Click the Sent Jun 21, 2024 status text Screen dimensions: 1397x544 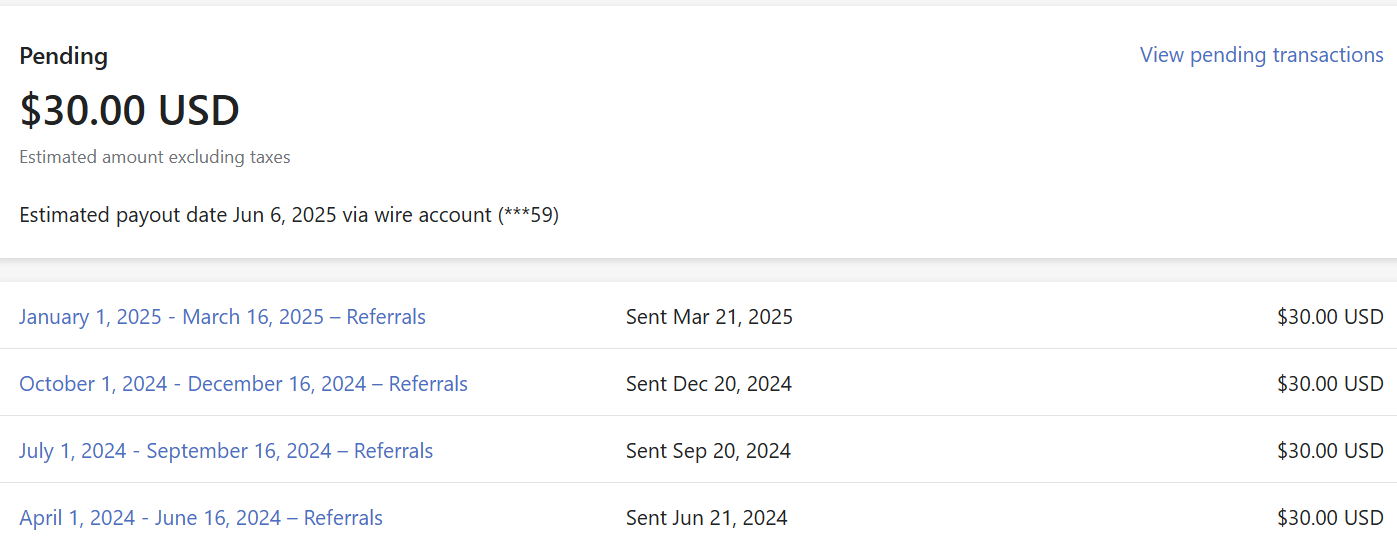pyautogui.click(x=707, y=518)
